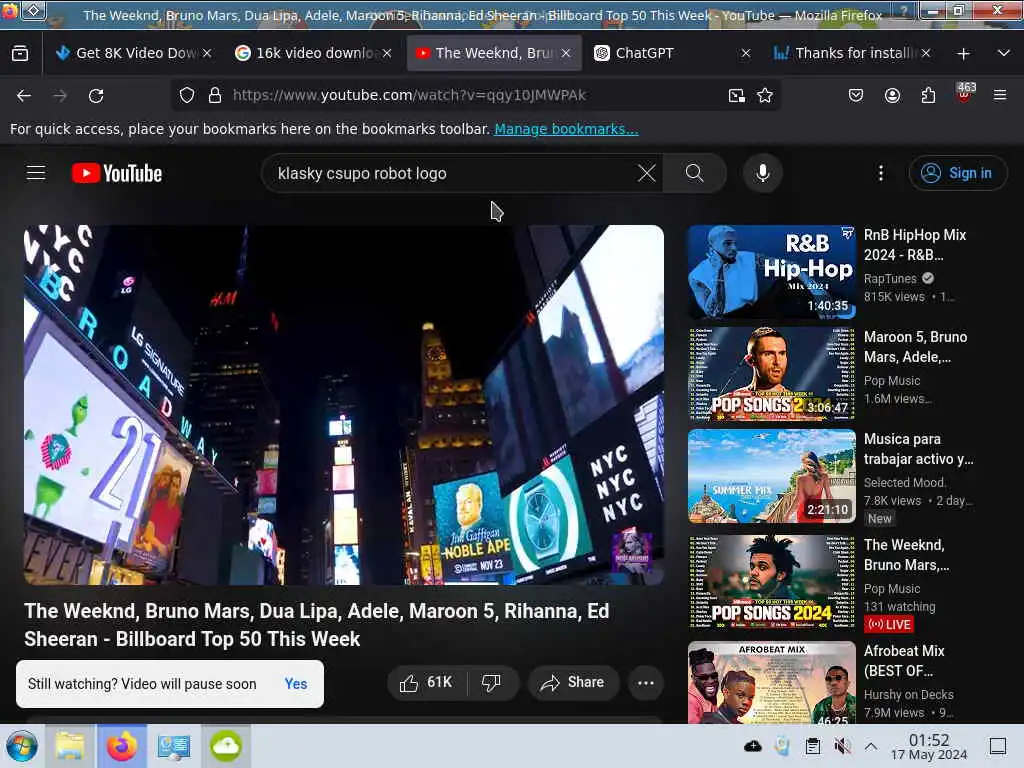Image resolution: width=1024 pixels, height=768 pixels.
Task: Open File Explorer from taskbar
Action: (70, 746)
